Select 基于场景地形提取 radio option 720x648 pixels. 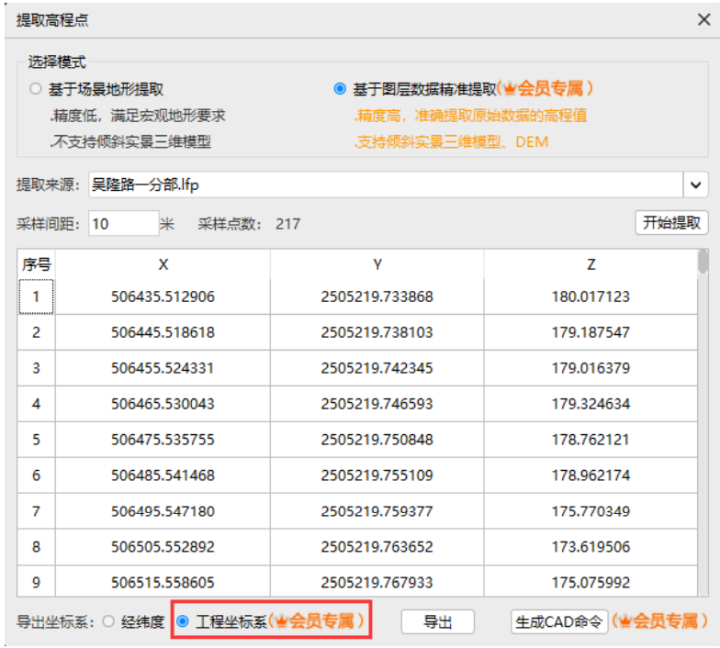click(x=35, y=89)
